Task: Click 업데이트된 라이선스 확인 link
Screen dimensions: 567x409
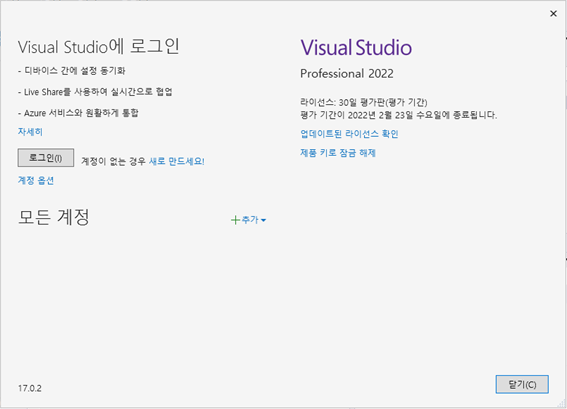Action: pyautogui.click(x=349, y=134)
